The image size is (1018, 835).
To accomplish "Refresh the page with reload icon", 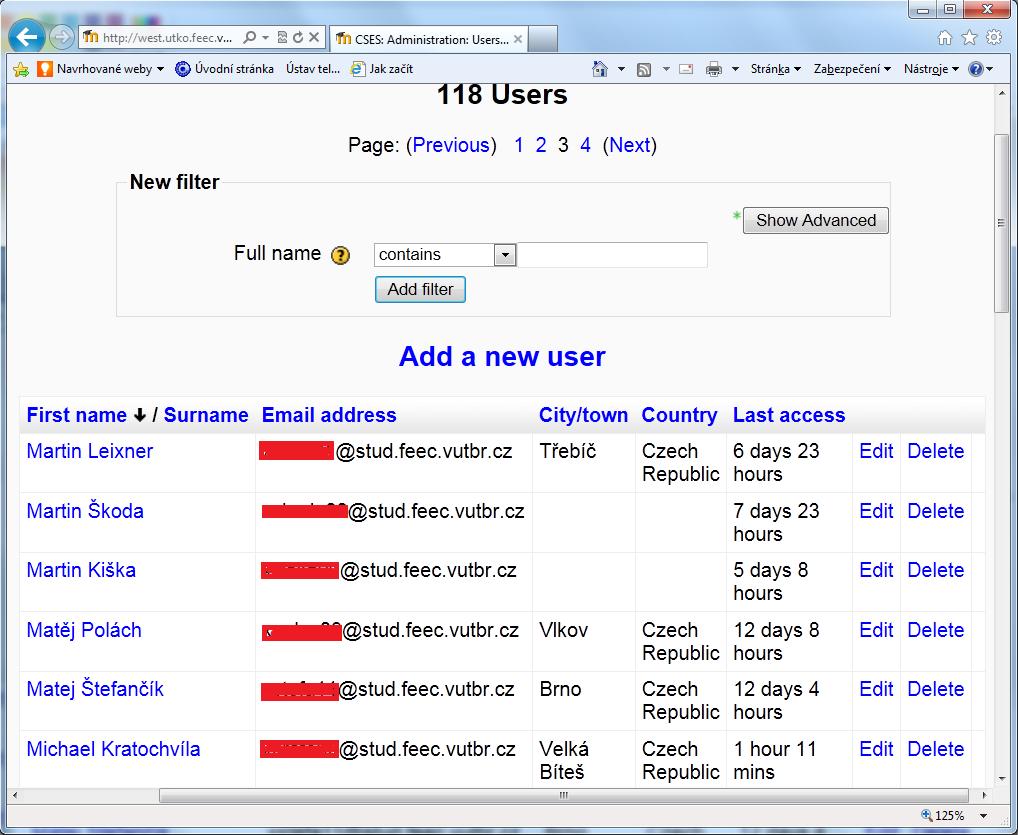I will (298, 38).
